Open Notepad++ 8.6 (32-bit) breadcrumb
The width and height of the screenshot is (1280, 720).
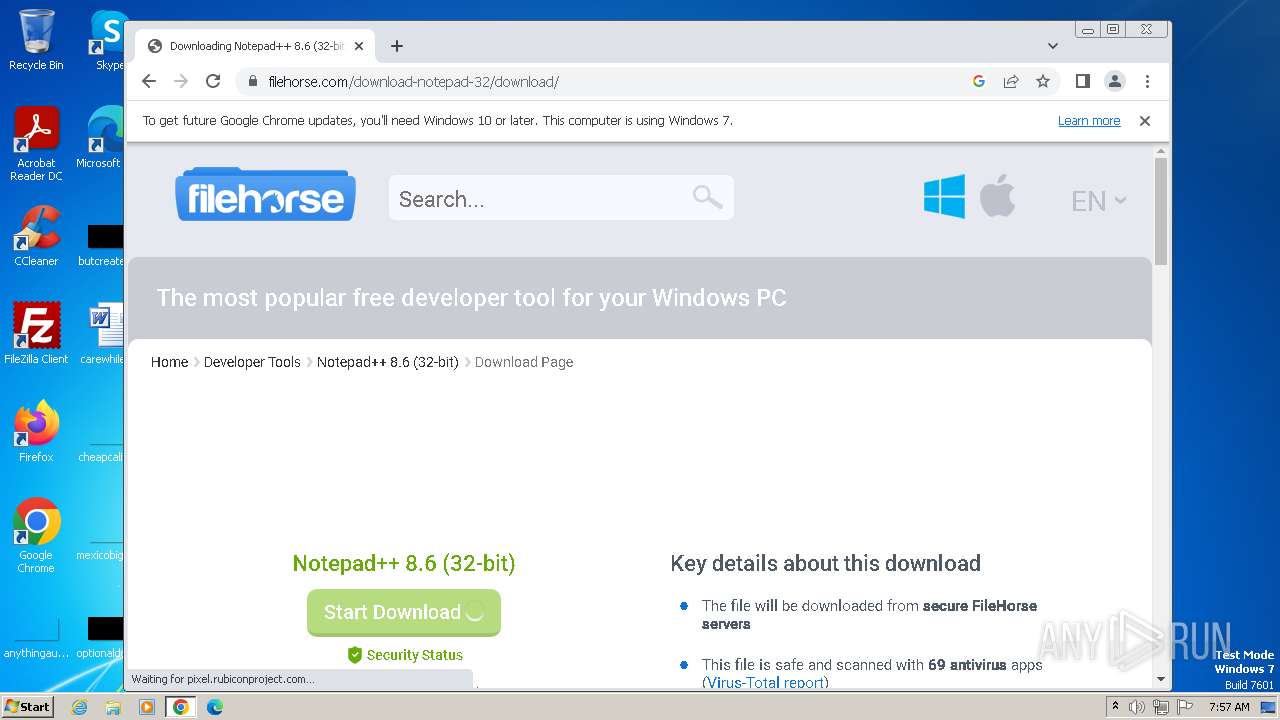[388, 362]
